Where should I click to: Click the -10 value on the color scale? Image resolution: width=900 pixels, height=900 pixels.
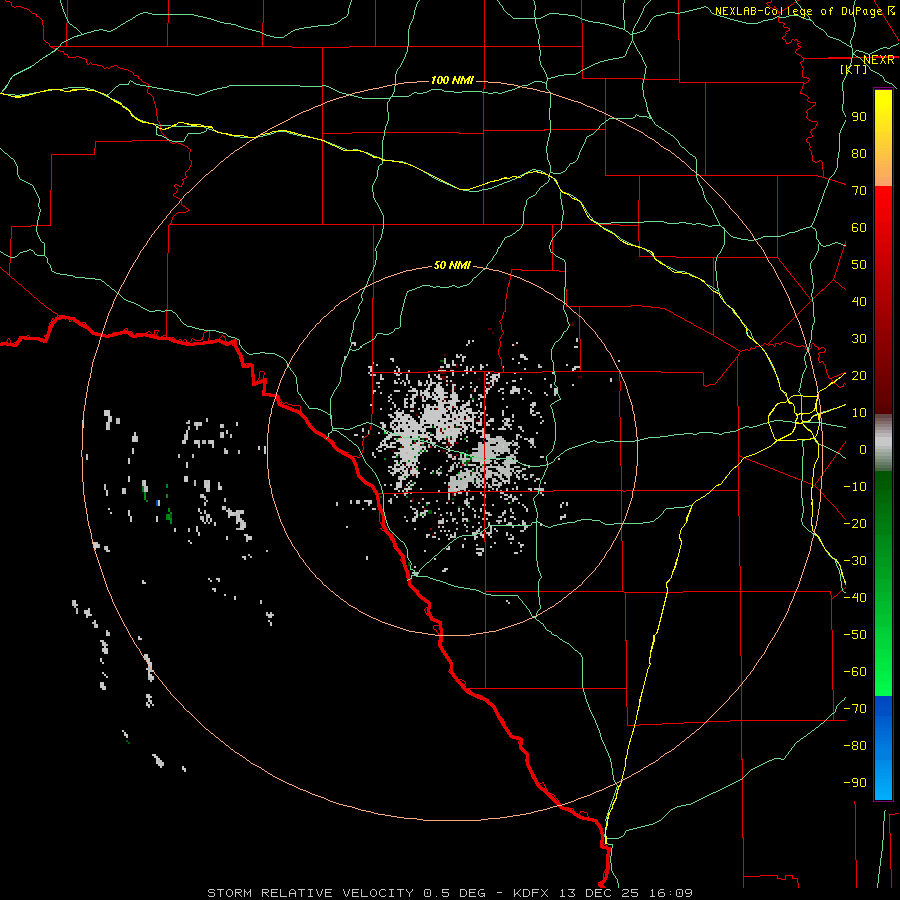(855, 487)
